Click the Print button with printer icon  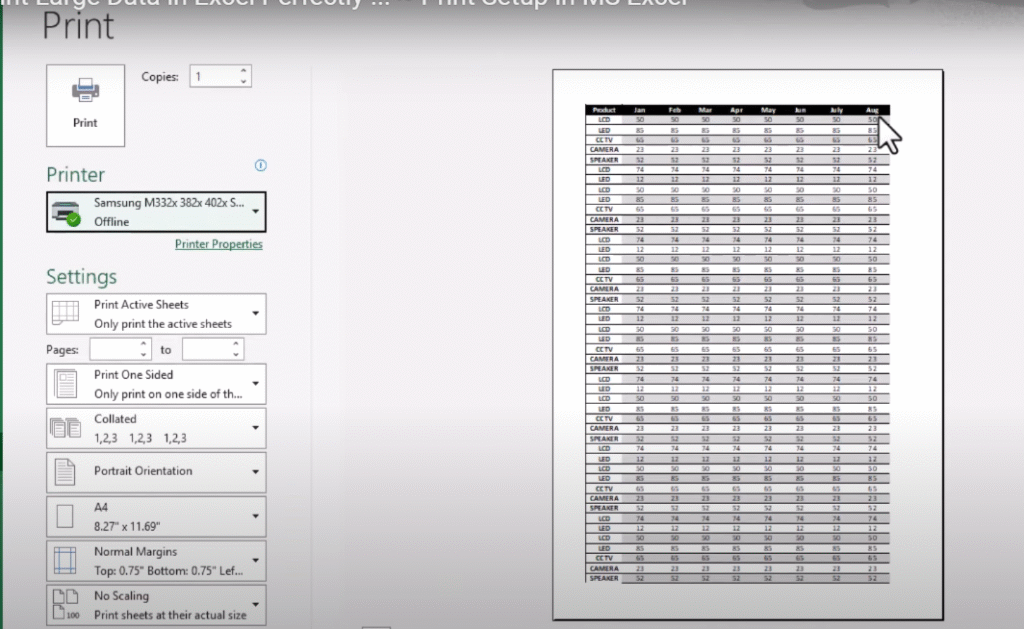85,105
